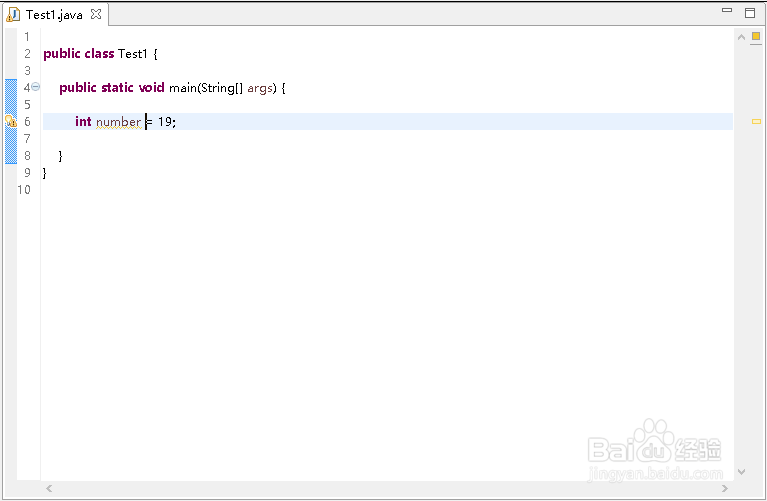Place the cursor on the value 19
The image size is (767, 501).
[165, 122]
